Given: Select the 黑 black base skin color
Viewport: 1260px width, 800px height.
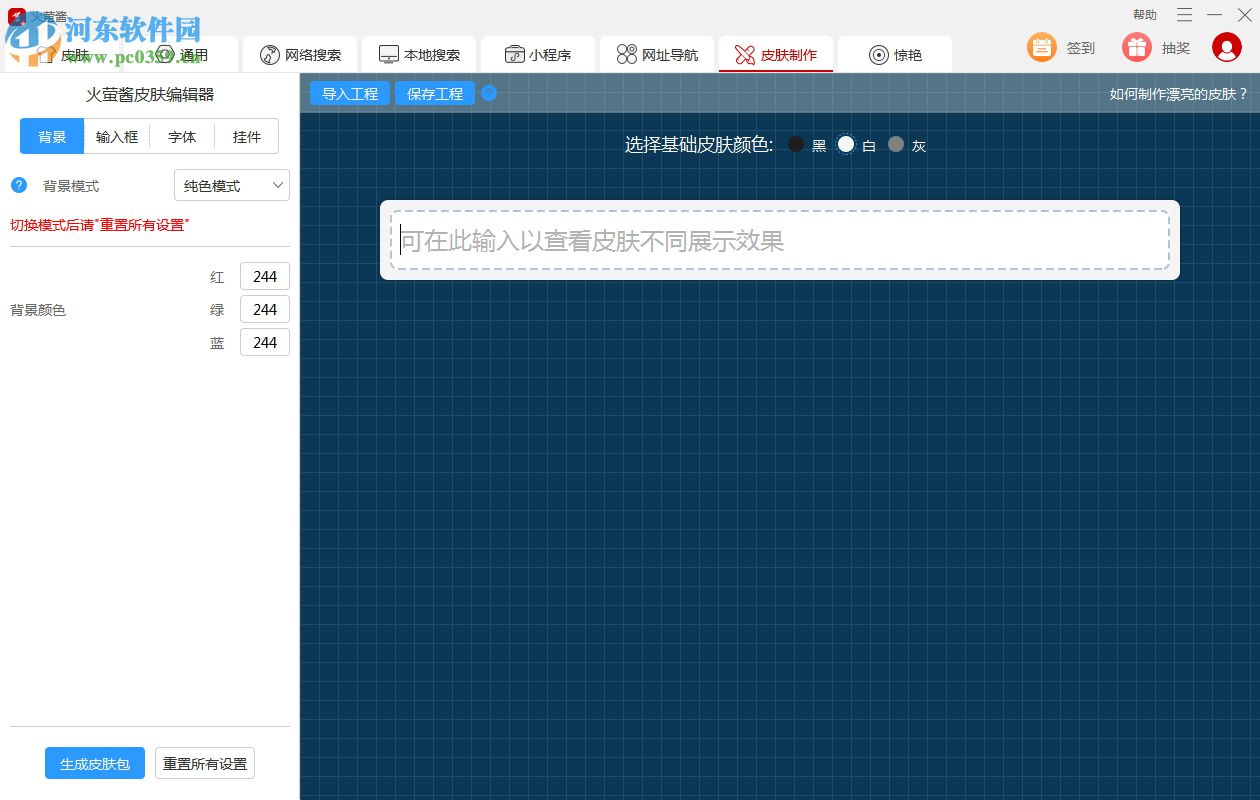Looking at the screenshot, I should [796, 144].
